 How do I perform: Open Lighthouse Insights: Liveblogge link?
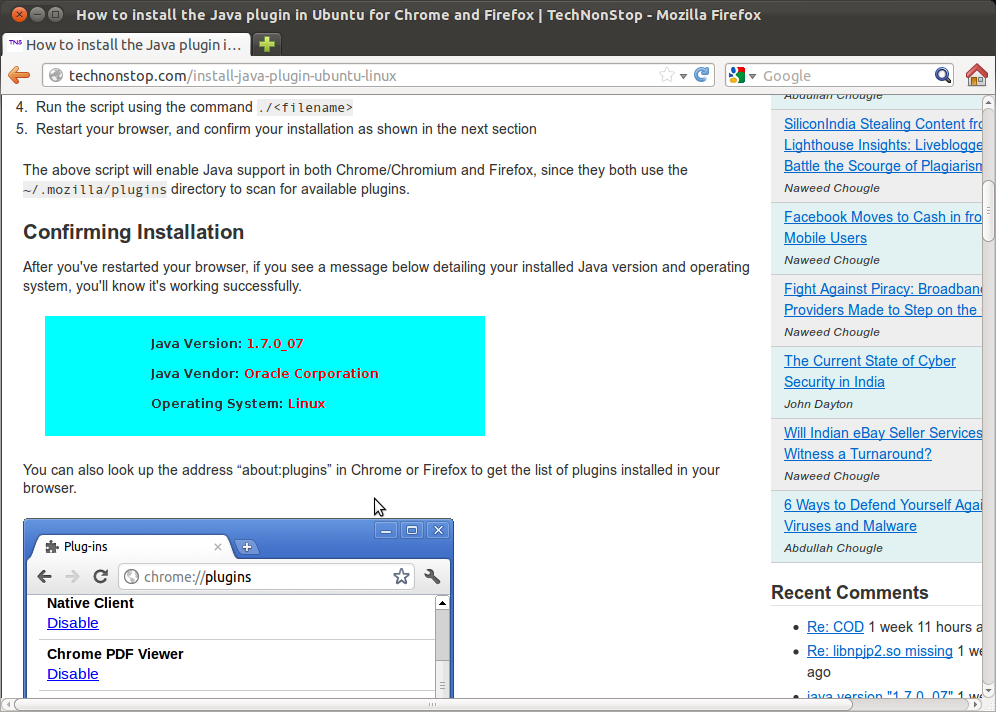(883, 145)
